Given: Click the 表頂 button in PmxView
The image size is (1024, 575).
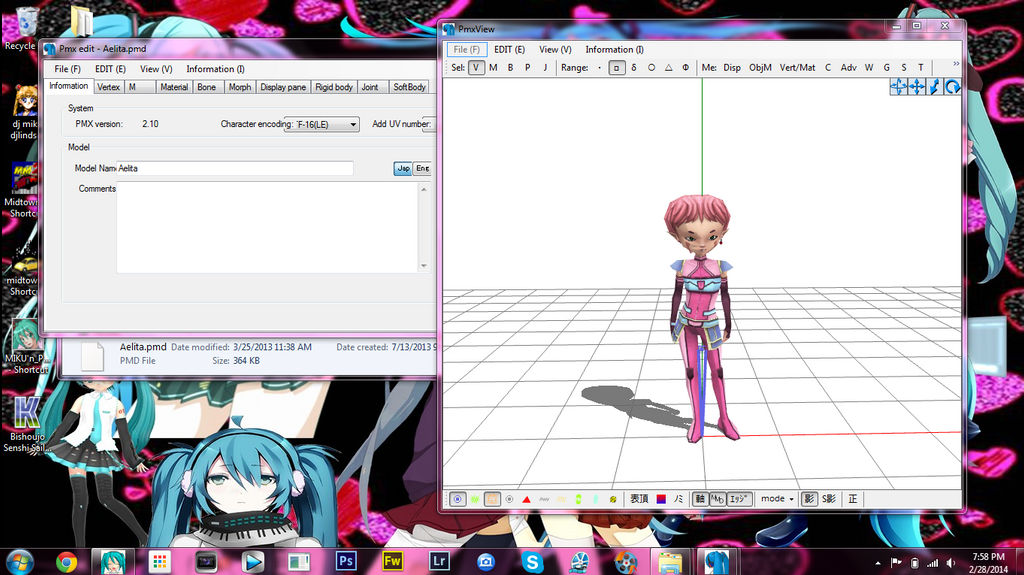Looking at the screenshot, I should (639, 499).
